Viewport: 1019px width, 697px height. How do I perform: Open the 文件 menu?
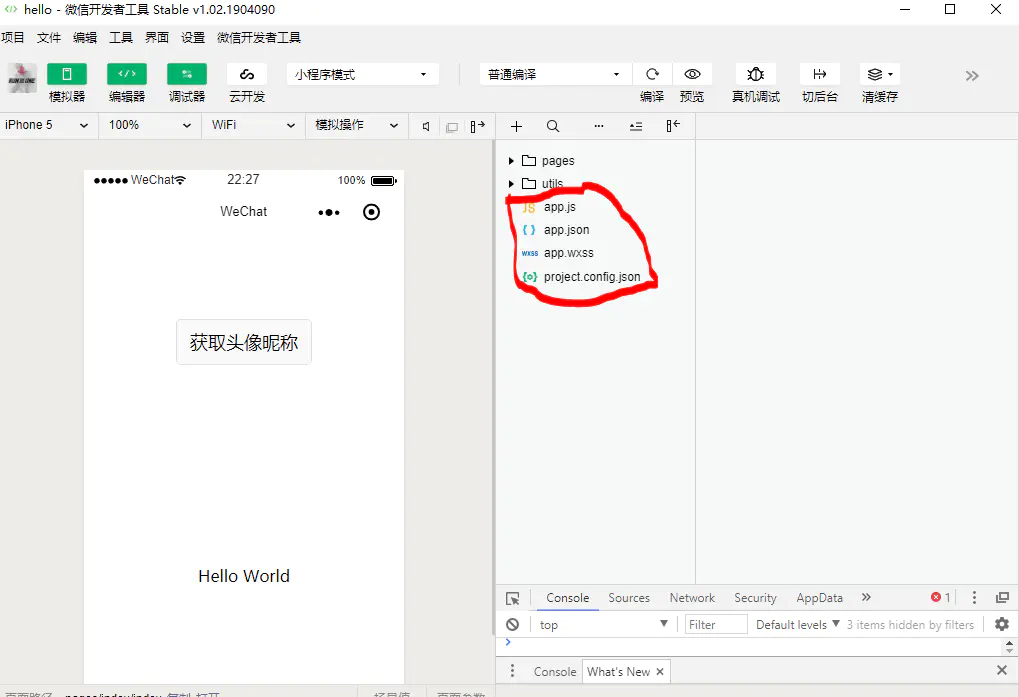[49, 38]
